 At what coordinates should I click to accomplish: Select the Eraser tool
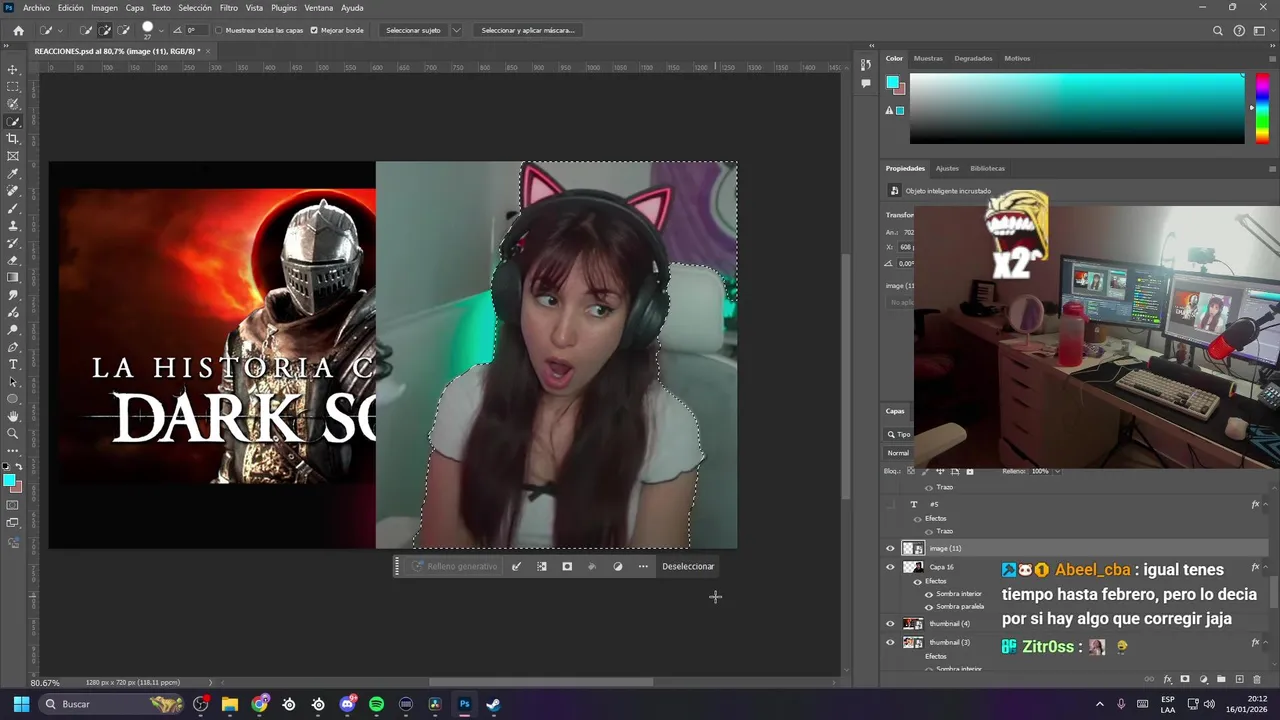tap(13, 260)
